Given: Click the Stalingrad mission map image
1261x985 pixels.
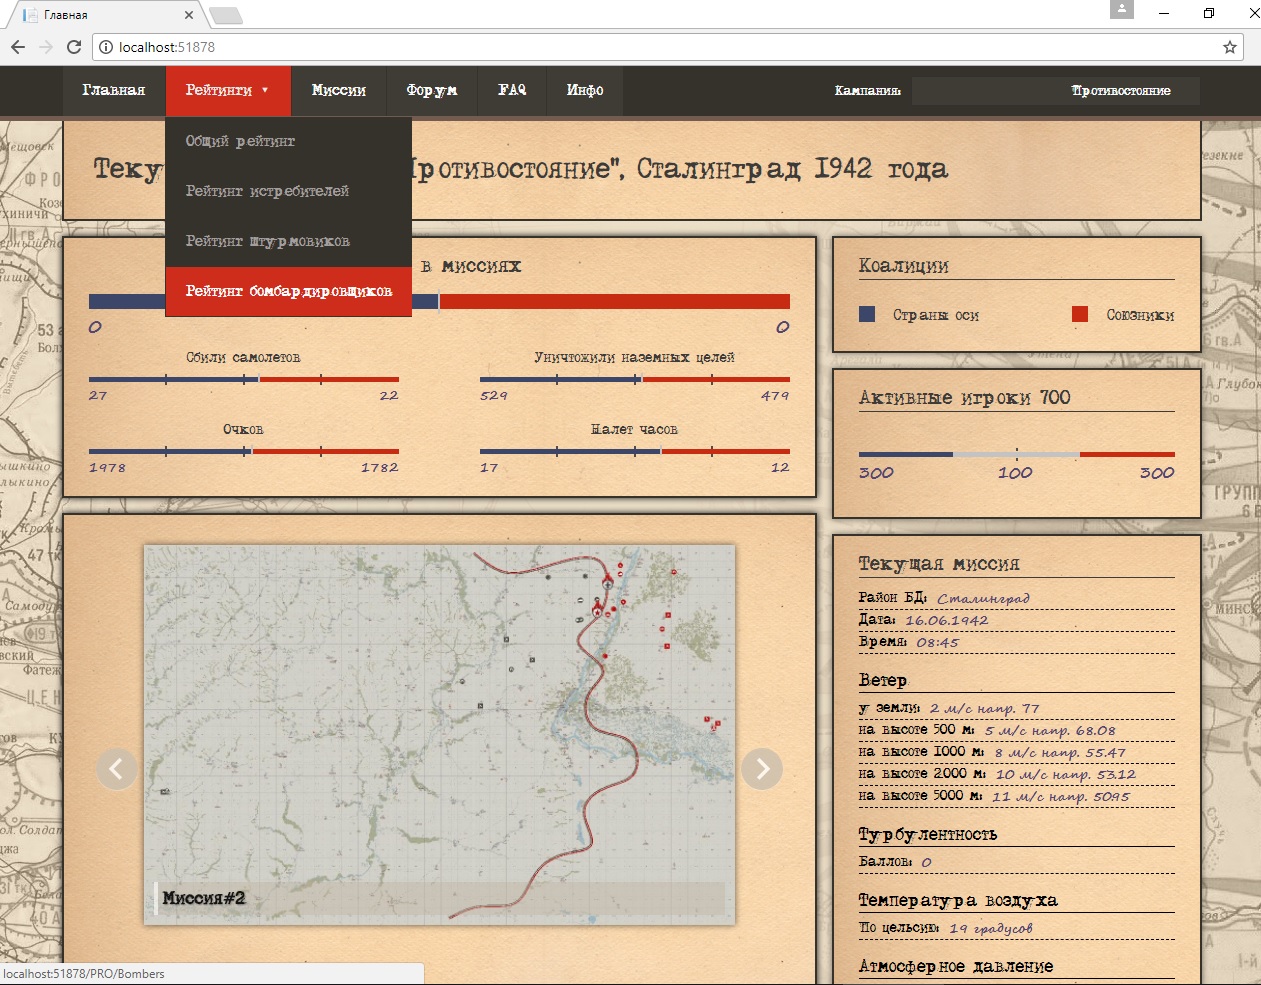Looking at the screenshot, I should [440, 735].
